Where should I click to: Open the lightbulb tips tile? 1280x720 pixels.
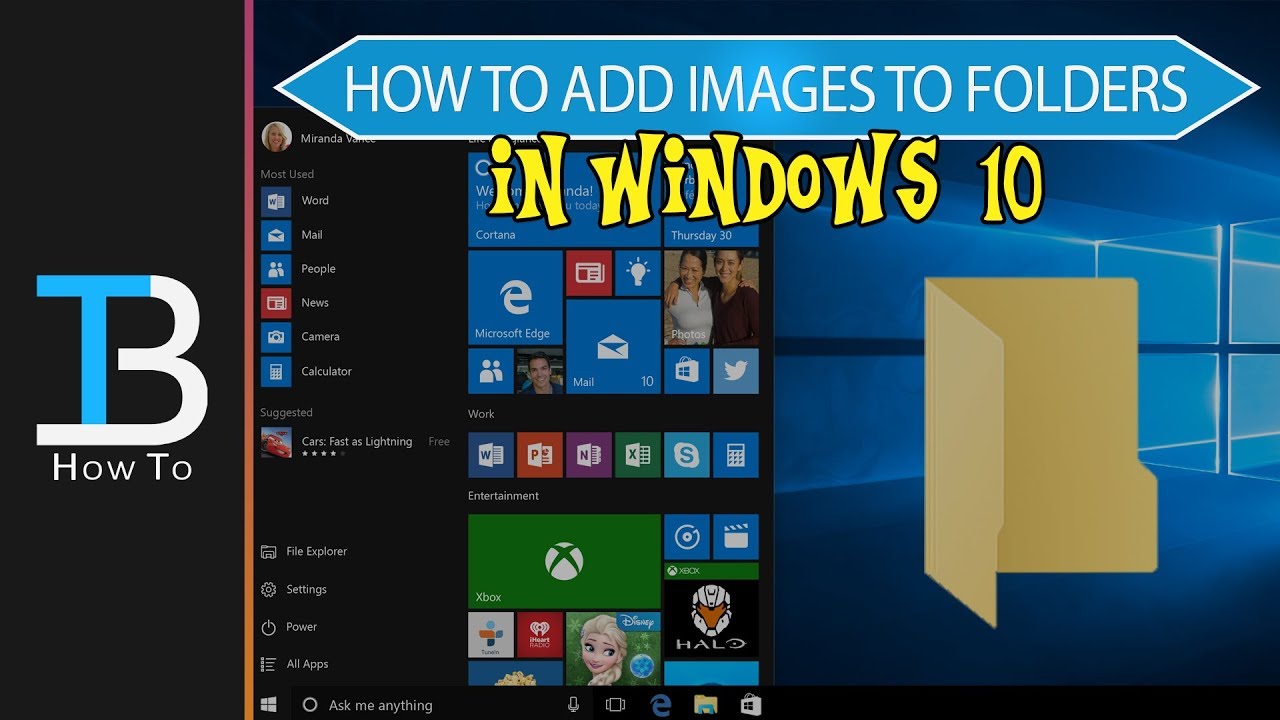pyautogui.click(x=638, y=274)
